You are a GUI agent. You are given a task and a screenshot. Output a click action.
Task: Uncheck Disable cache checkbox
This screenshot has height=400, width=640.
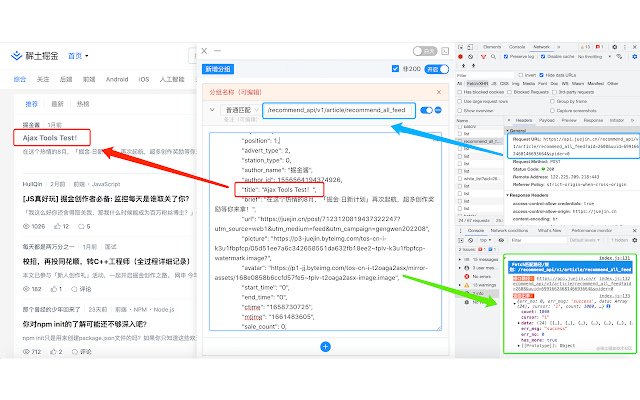(543, 57)
